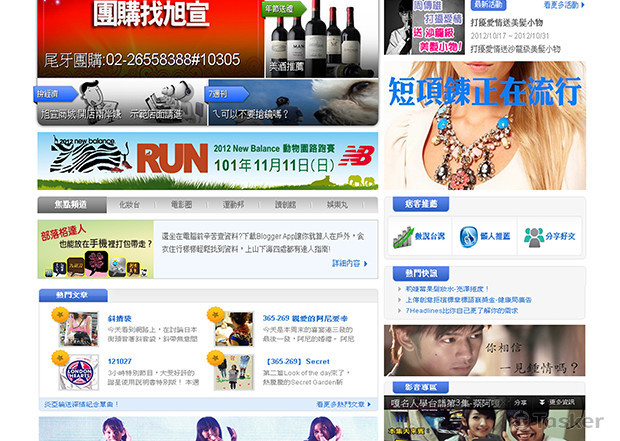The height and width of the screenshot is (441, 620).
Task: Open the 7Headlines news link
Action: coord(462,310)
